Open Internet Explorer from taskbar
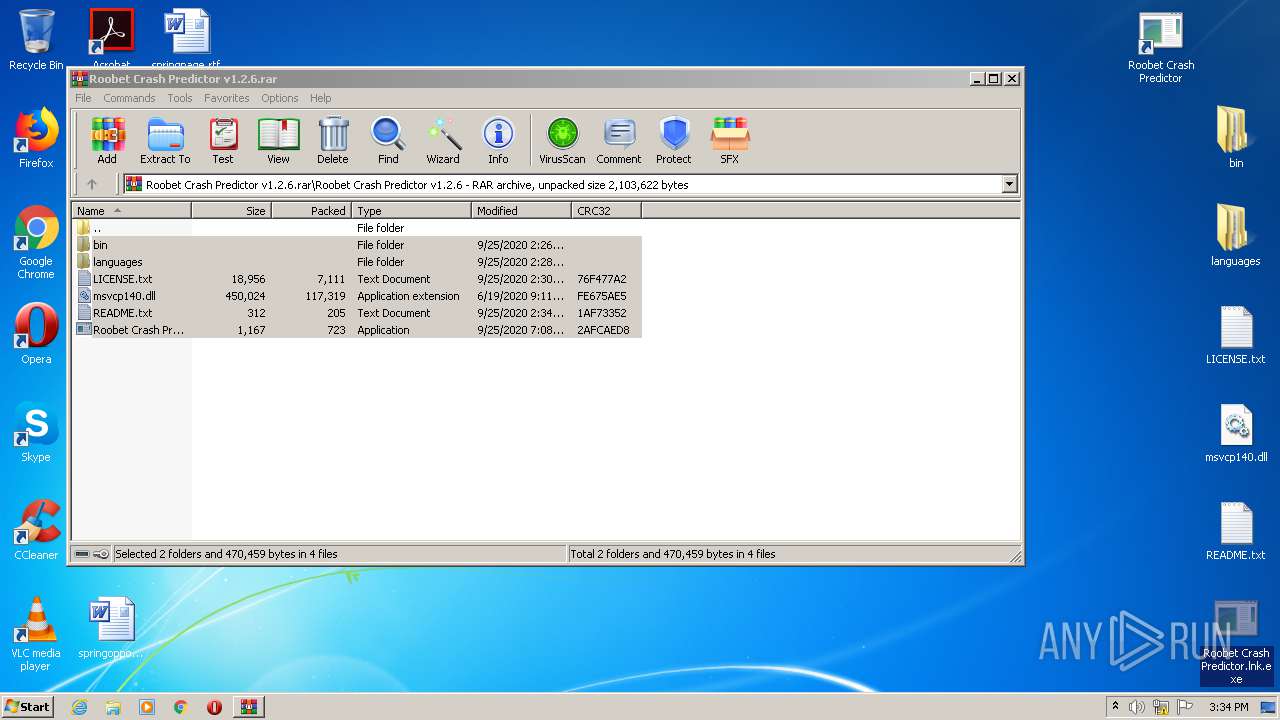Screen dimensions: 1280x720 tap(79, 707)
